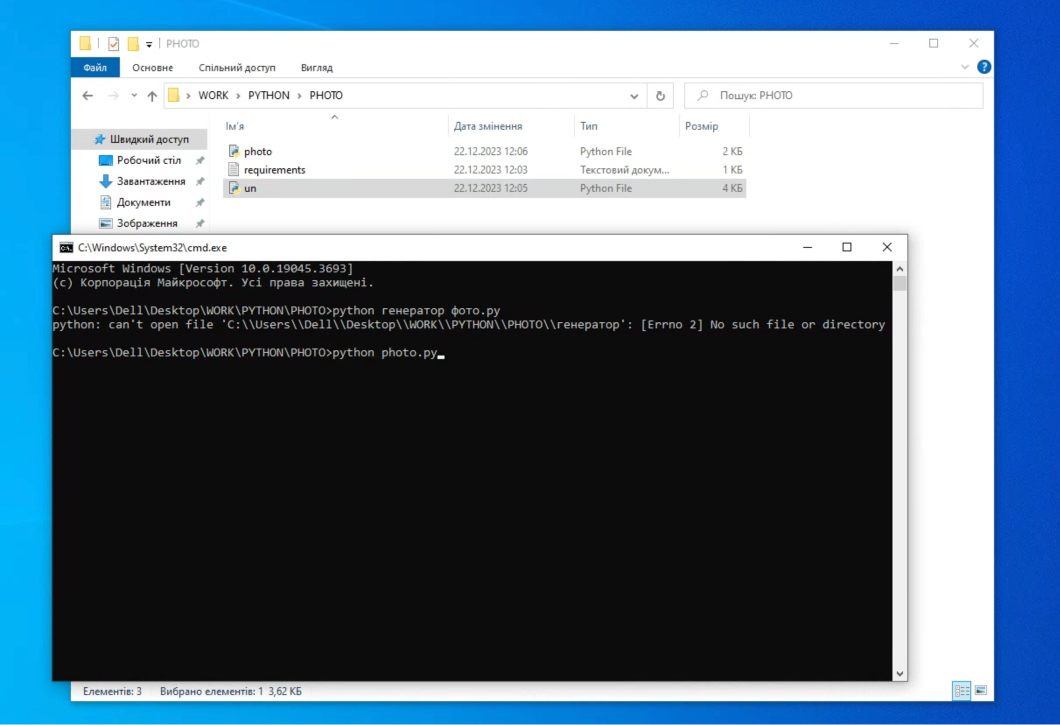Switch to details view icon

[x=961, y=691]
